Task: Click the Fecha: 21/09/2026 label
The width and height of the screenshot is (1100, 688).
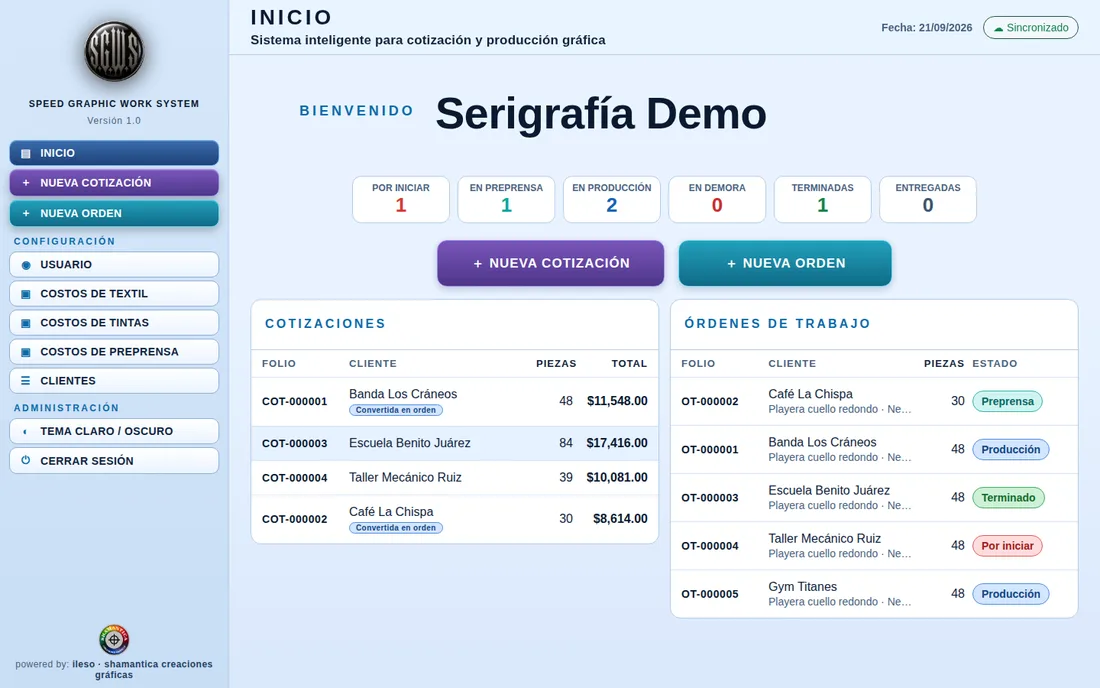Action: (x=927, y=28)
